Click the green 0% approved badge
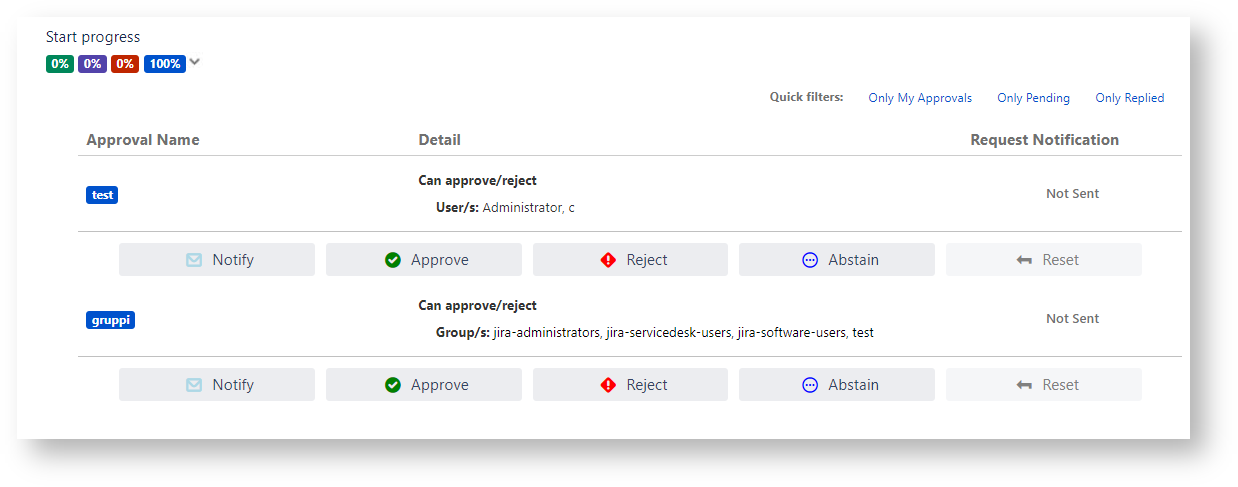1238x487 pixels. click(60, 64)
